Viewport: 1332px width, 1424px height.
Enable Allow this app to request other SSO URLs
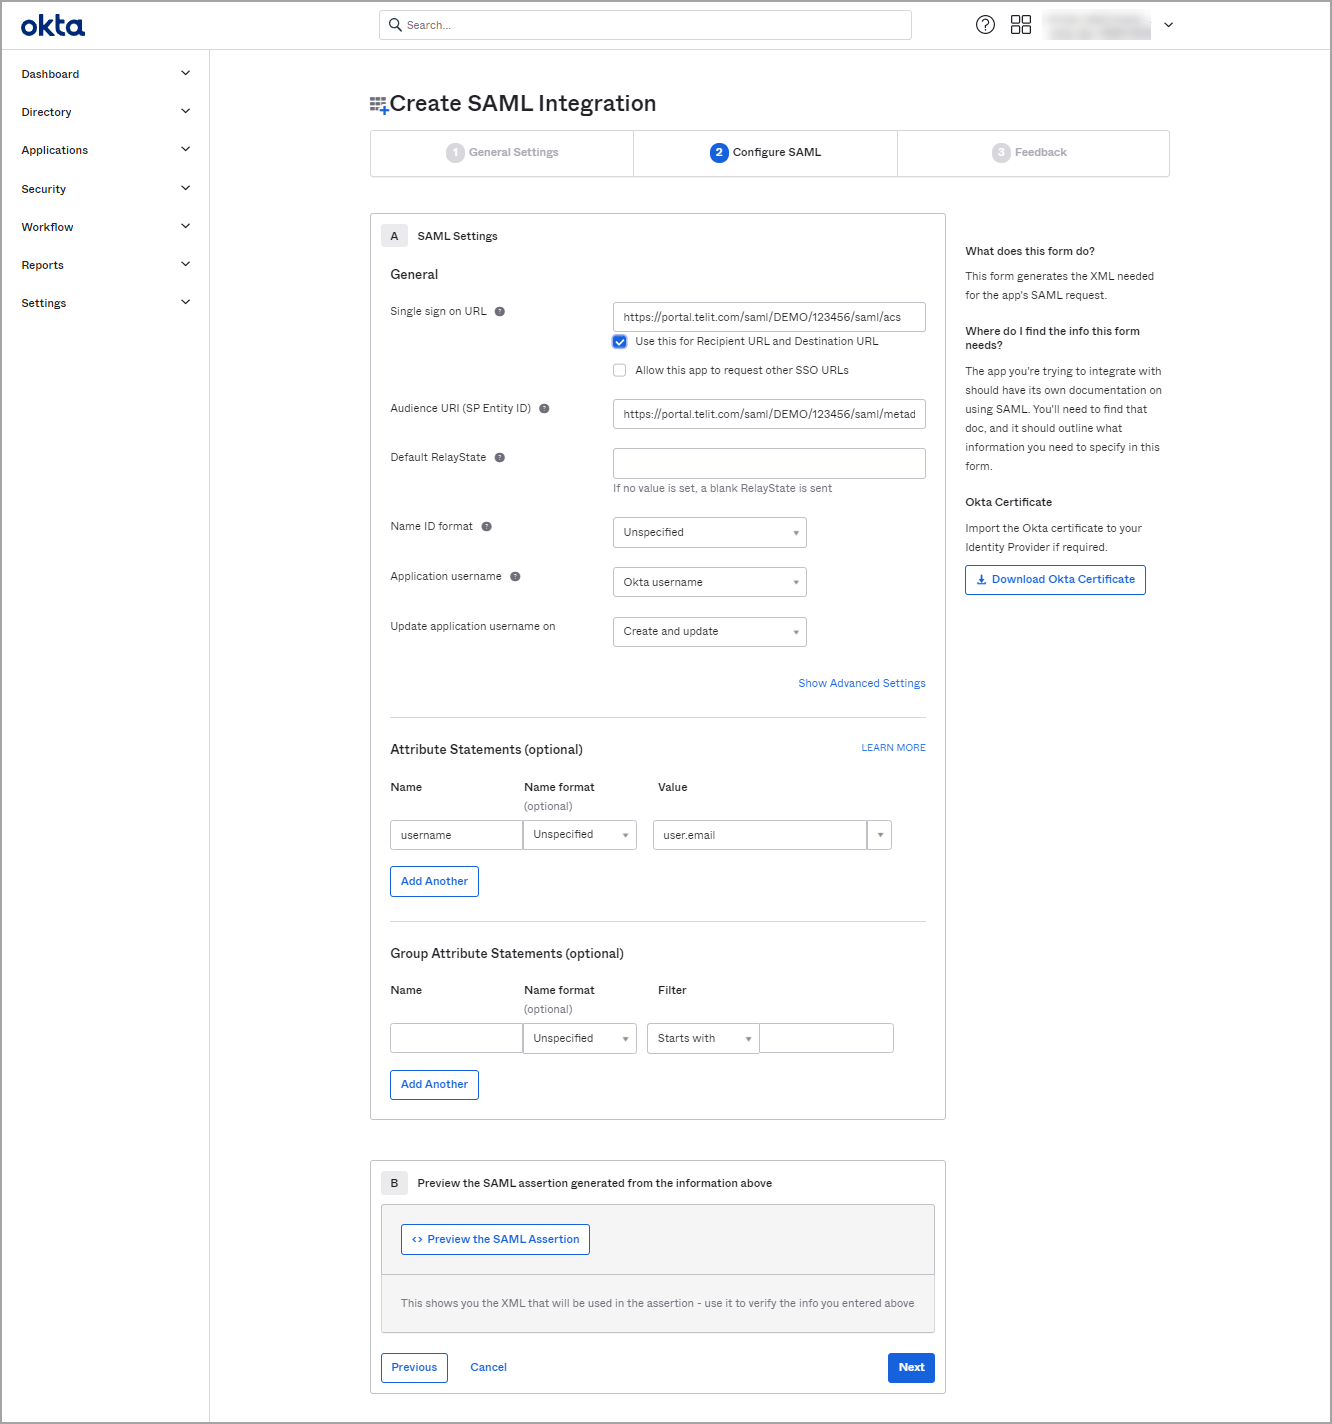tap(620, 371)
